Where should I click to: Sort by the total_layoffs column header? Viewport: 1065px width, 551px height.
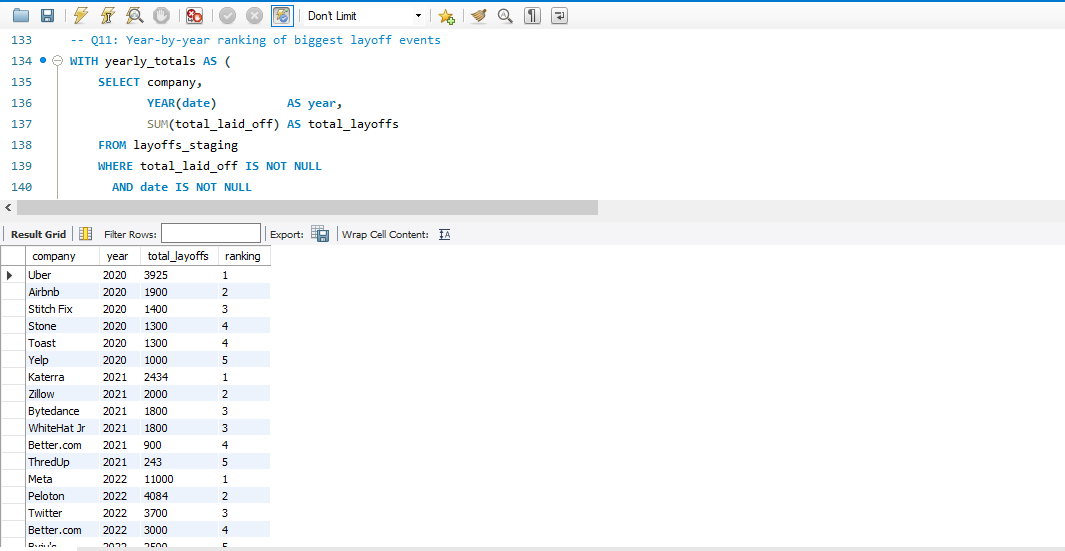[179, 256]
